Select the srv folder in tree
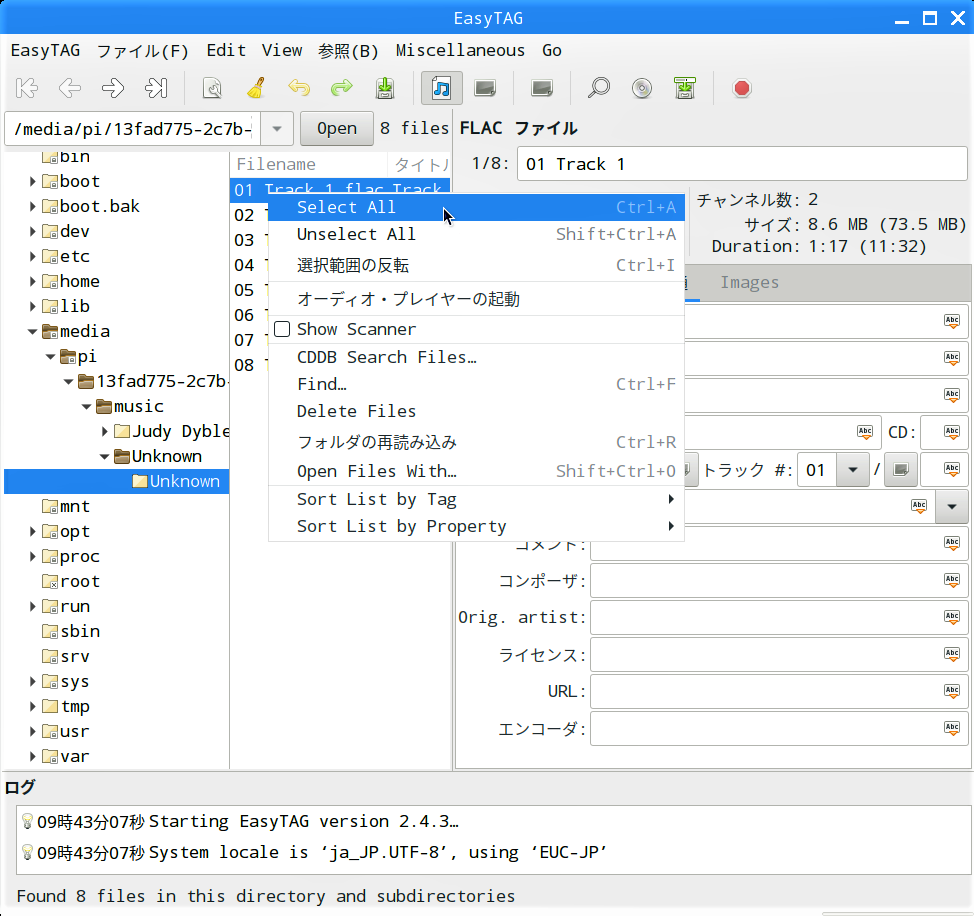Image resolution: width=974 pixels, height=916 pixels. tap(75, 656)
